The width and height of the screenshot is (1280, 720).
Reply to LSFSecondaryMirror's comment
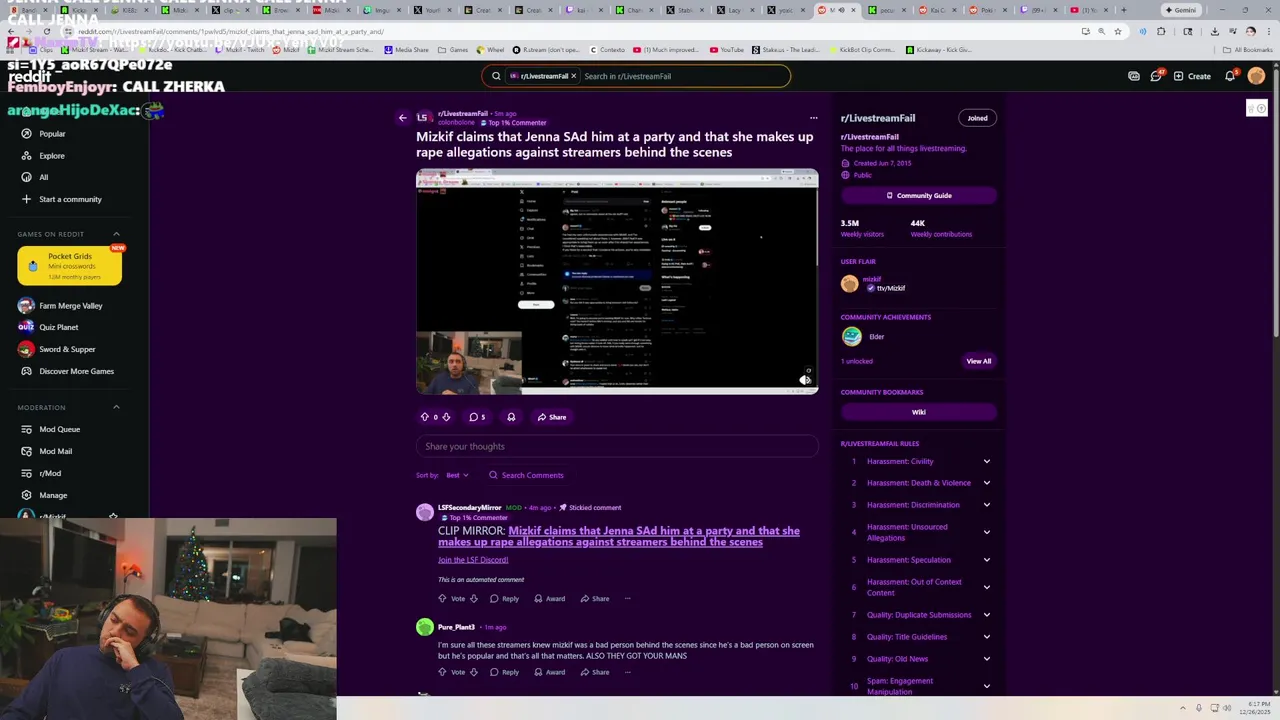(x=504, y=599)
